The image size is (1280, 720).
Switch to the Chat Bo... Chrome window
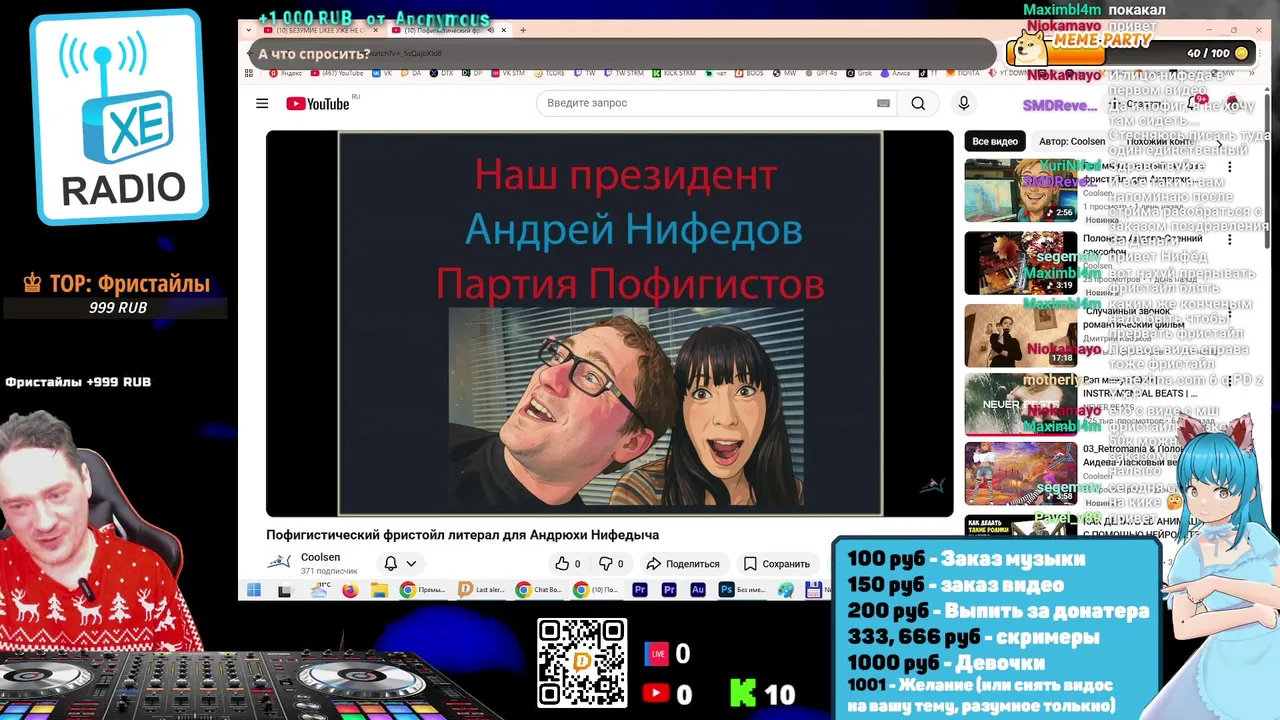[x=540, y=590]
